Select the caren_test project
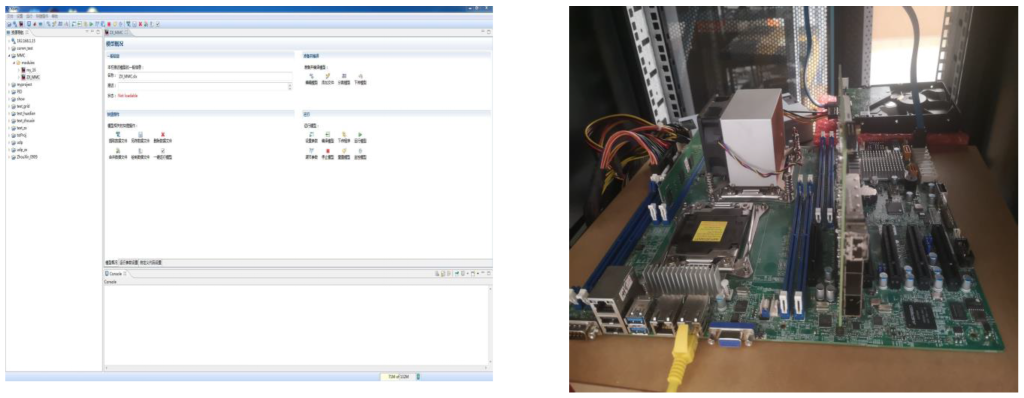 (22, 48)
